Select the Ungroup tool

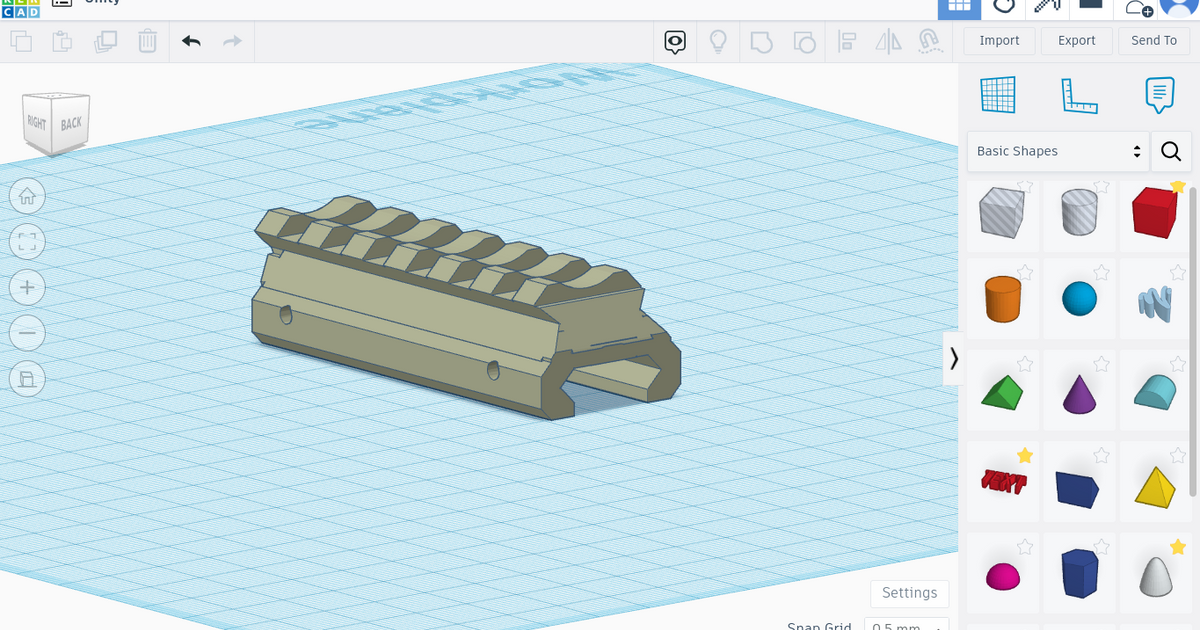coord(805,41)
